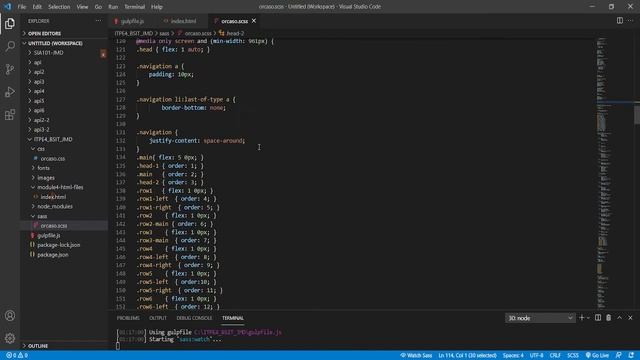Viewport: 640px width, 360px height.
Task: Open package-lock.json in the explorer
Action: [x=58, y=245]
